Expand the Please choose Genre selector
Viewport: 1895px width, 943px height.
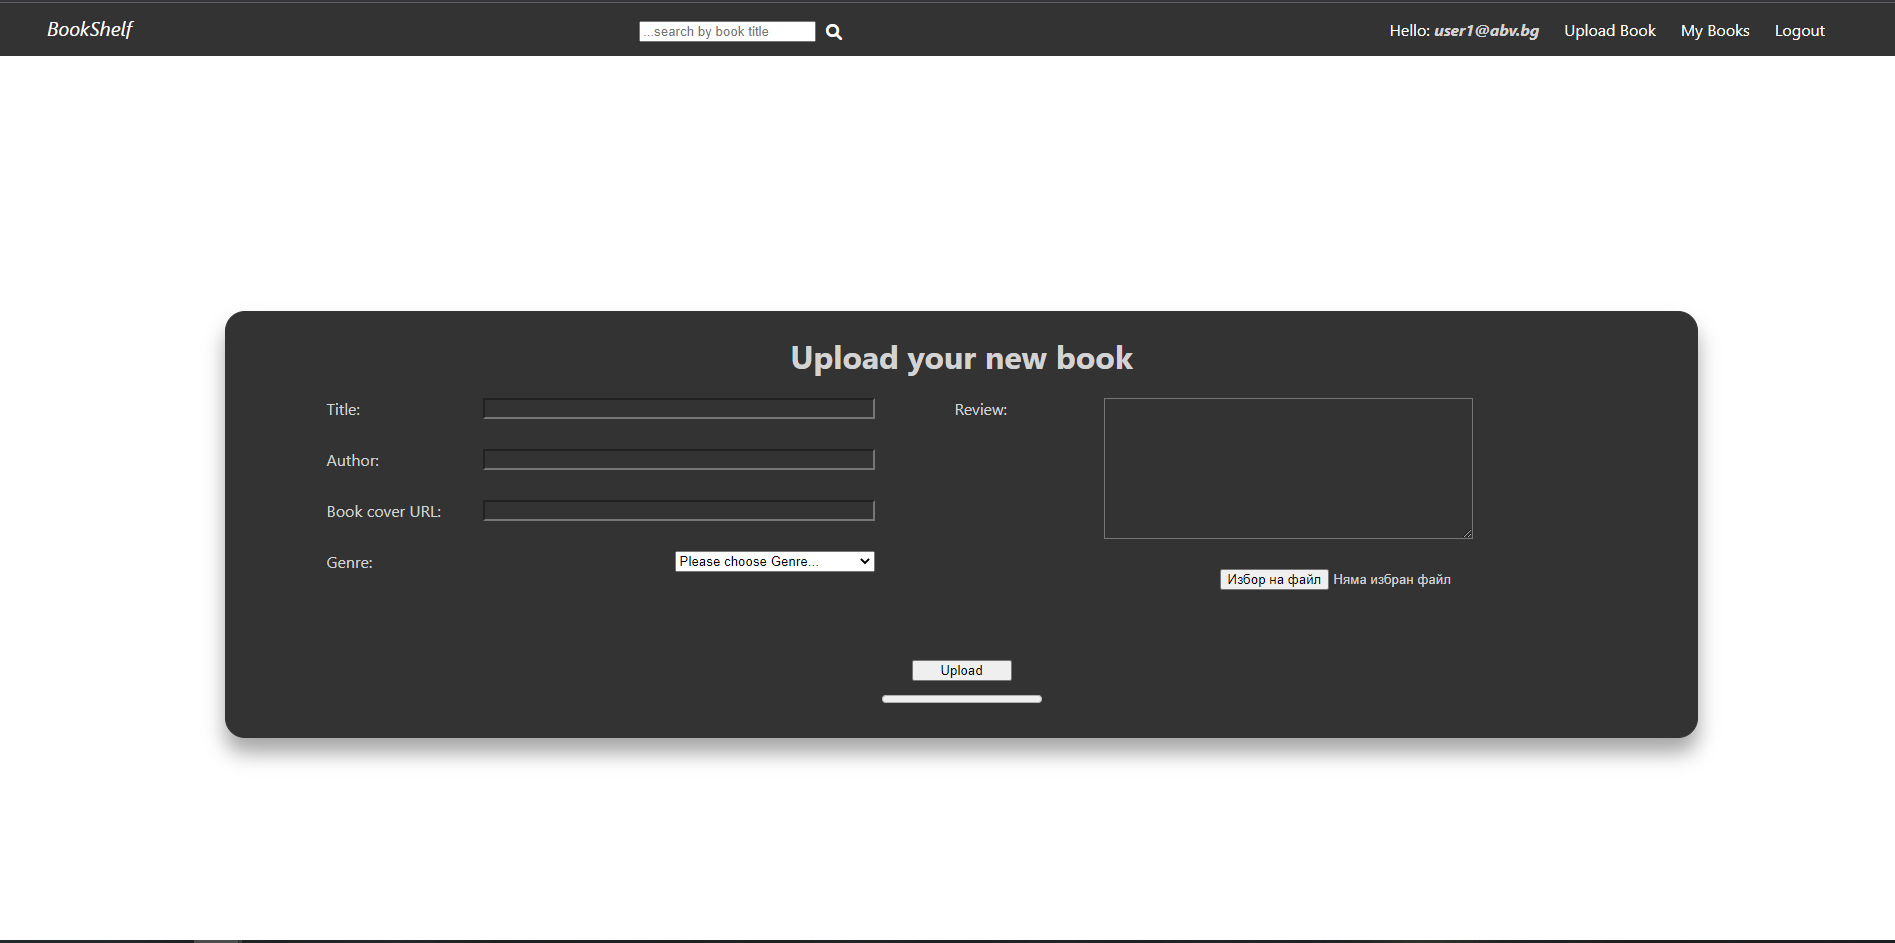pos(773,561)
